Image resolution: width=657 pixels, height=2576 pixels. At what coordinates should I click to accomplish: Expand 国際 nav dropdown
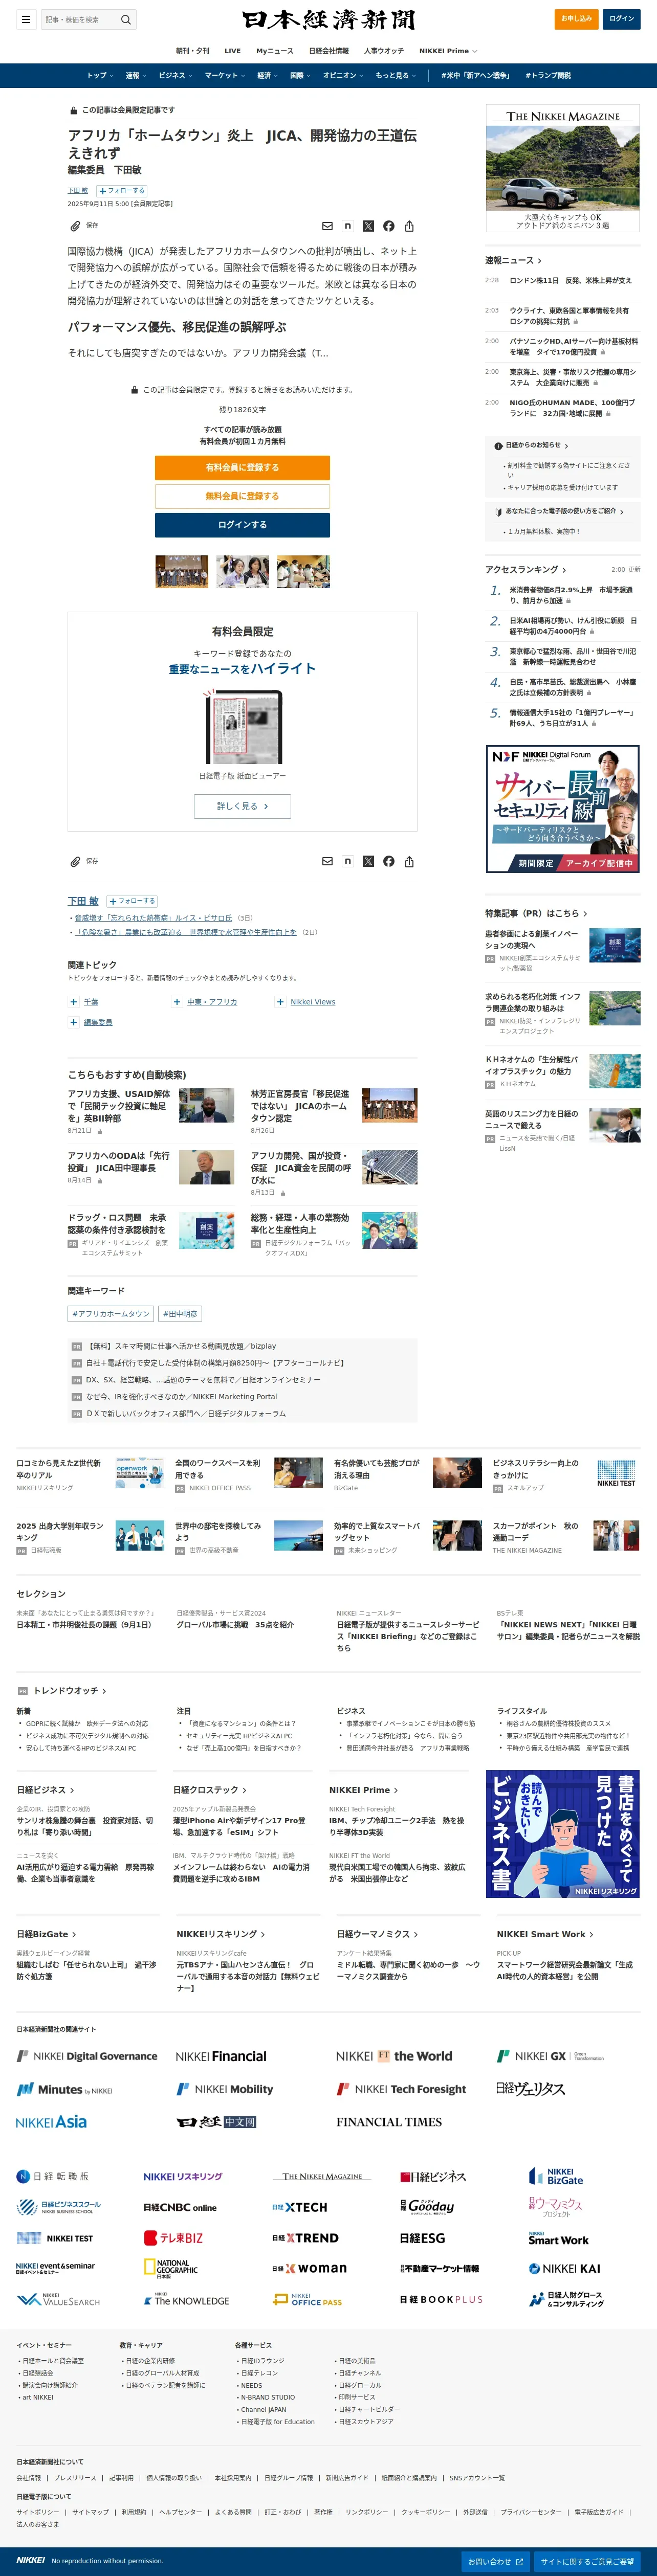[x=300, y=75]
